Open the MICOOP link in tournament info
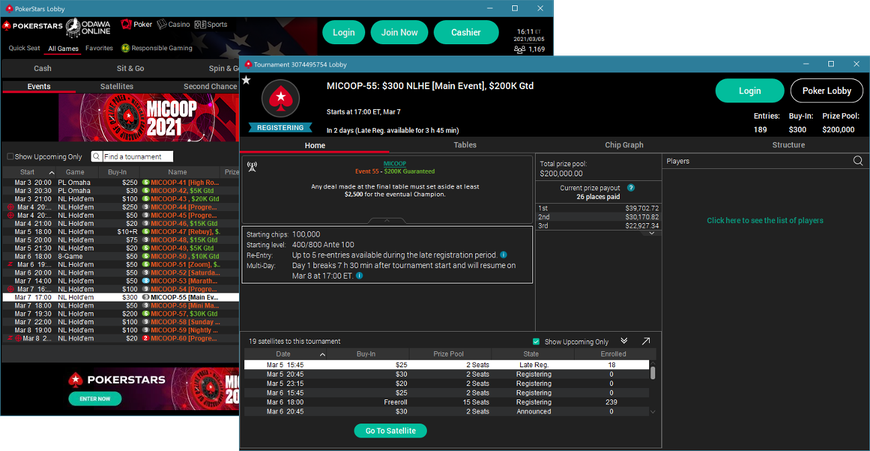870x451 pixels. point(394,164)
